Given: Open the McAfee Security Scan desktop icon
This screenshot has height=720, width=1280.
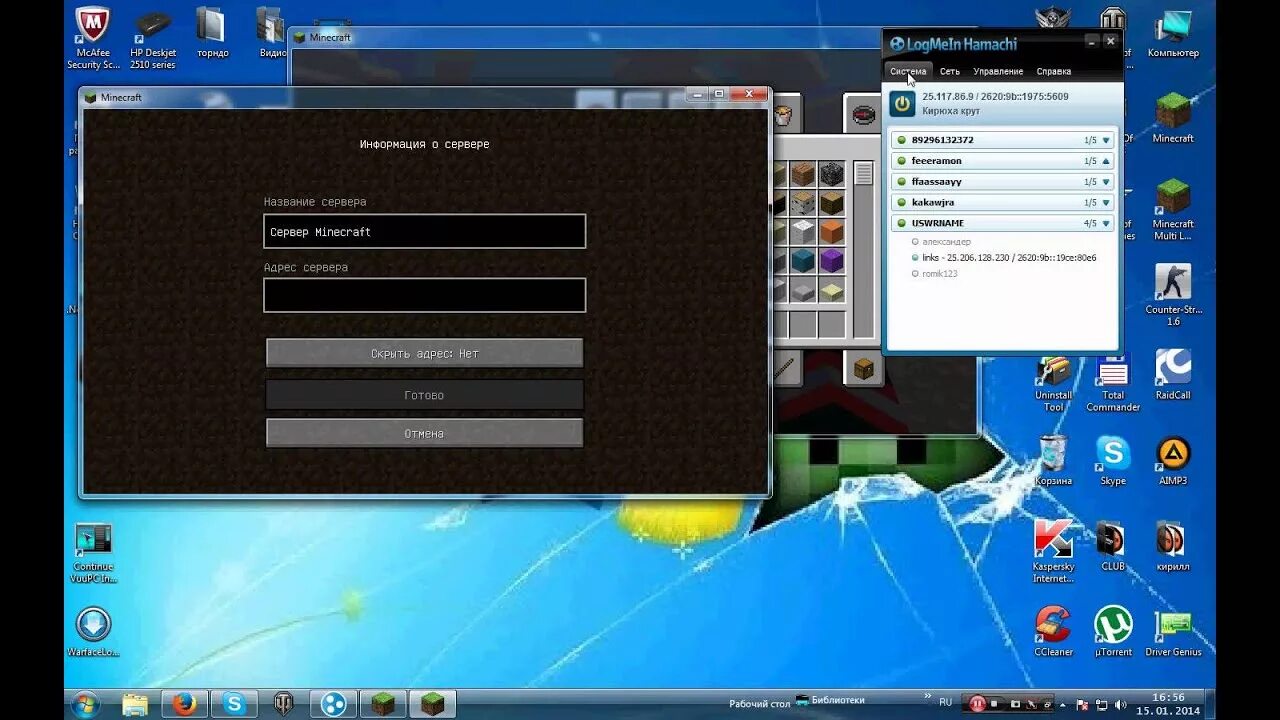Looking at the screenshot, I should pos(93,39).
